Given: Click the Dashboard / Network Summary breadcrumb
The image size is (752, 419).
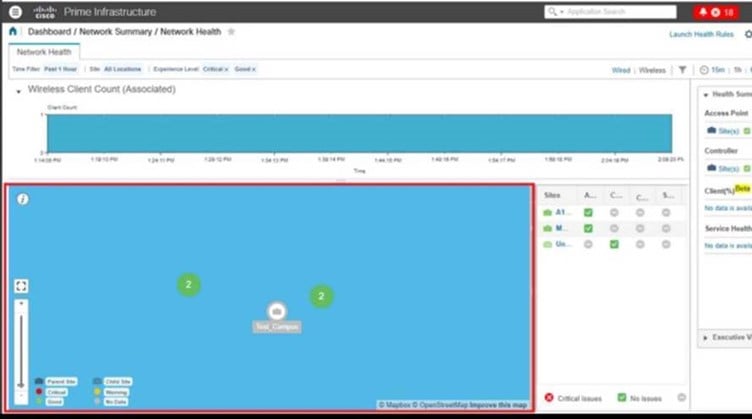Looking at the screenshot, I should pos(90,32).
